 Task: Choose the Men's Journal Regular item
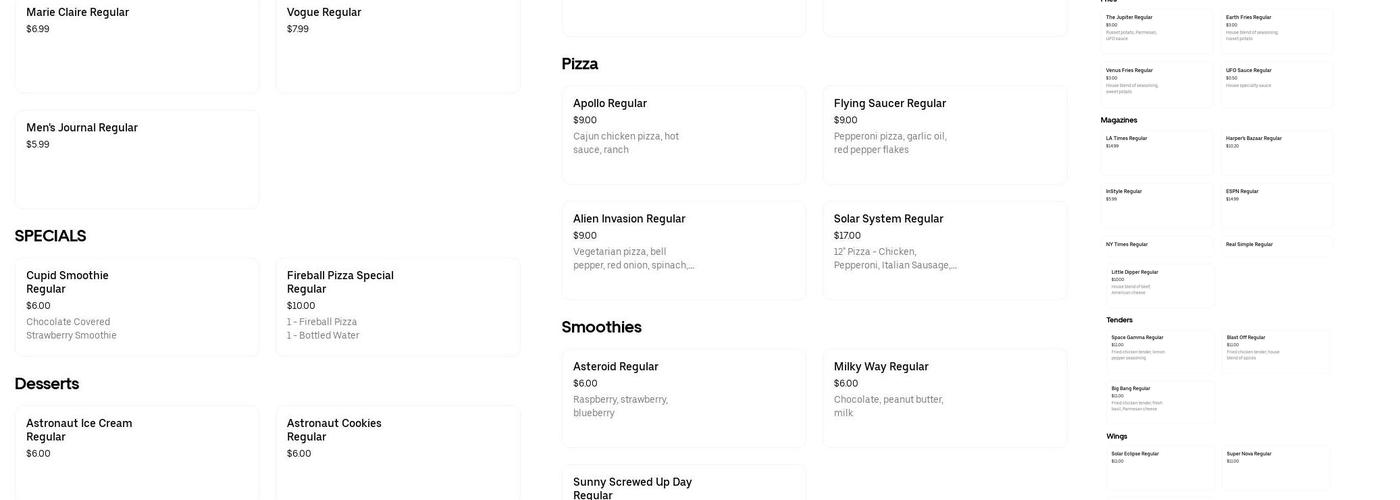(136, 159)
